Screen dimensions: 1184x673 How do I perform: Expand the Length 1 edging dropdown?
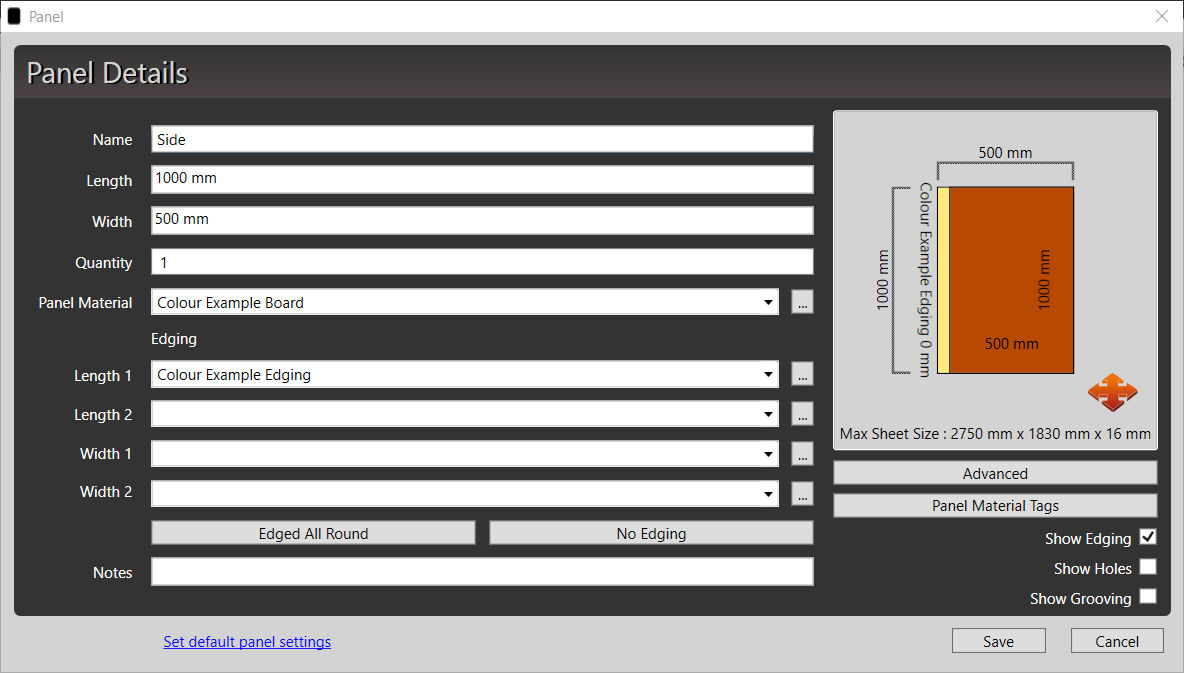coord(768,374)
